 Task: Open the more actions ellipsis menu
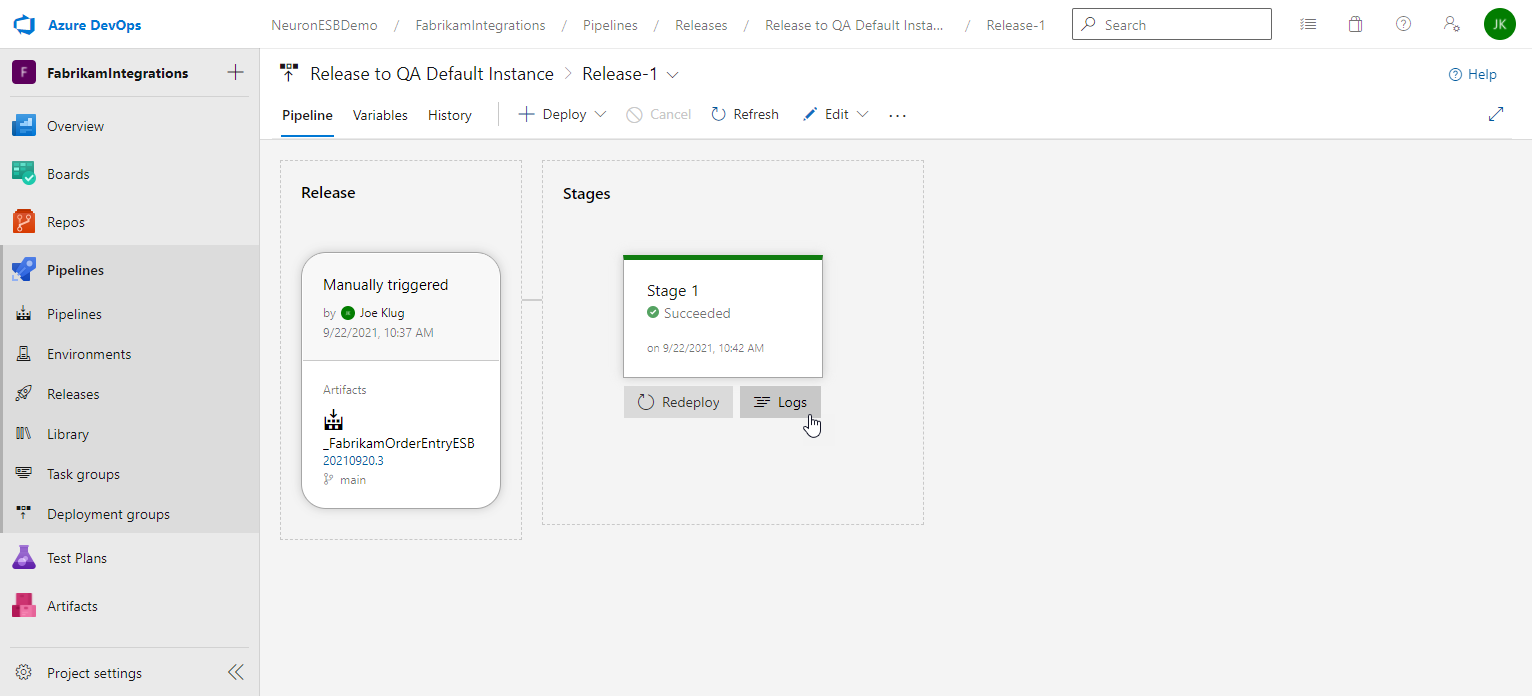click(x=897, y=115)
